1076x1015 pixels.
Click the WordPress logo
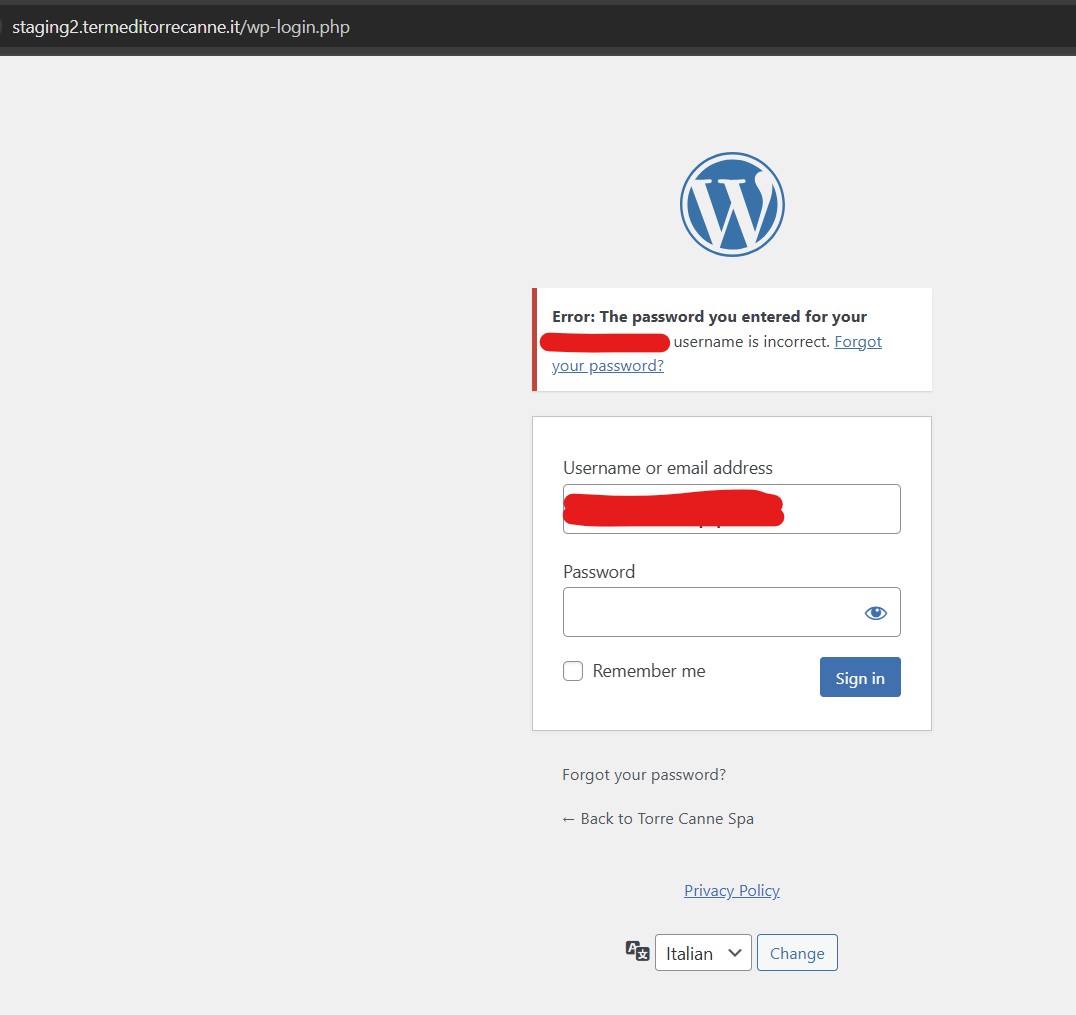click(x=732, y=205)
